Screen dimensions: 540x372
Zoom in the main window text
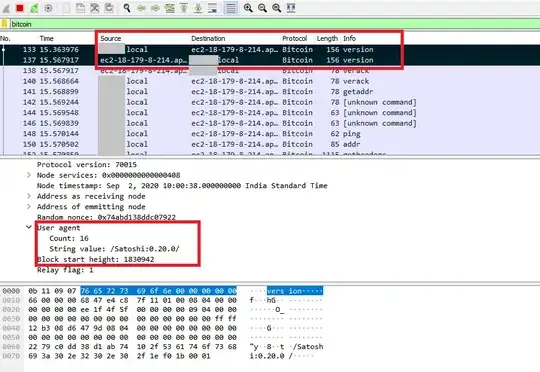pyautogui.click(x=248, y=8)
